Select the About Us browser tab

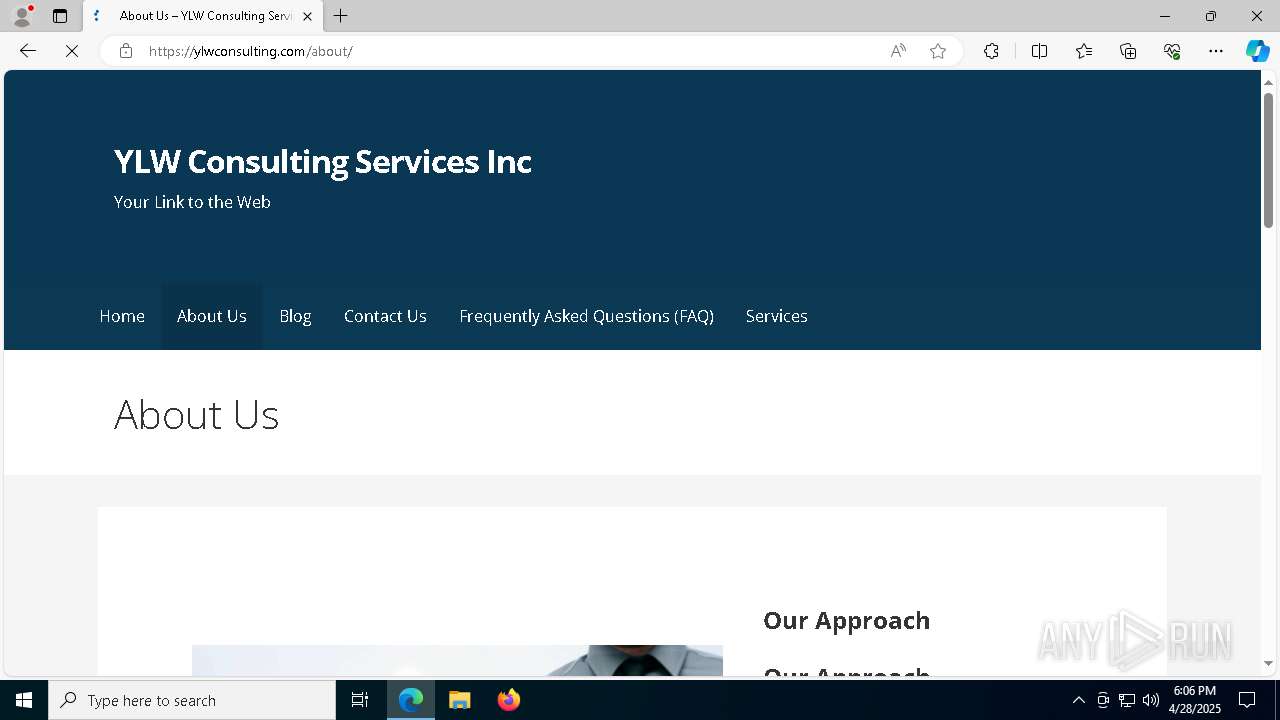click(203, 16)
